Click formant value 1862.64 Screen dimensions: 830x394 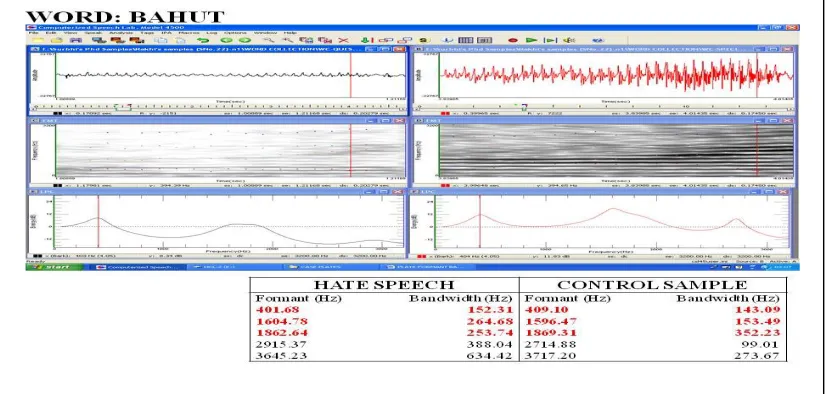pos(282,333)
